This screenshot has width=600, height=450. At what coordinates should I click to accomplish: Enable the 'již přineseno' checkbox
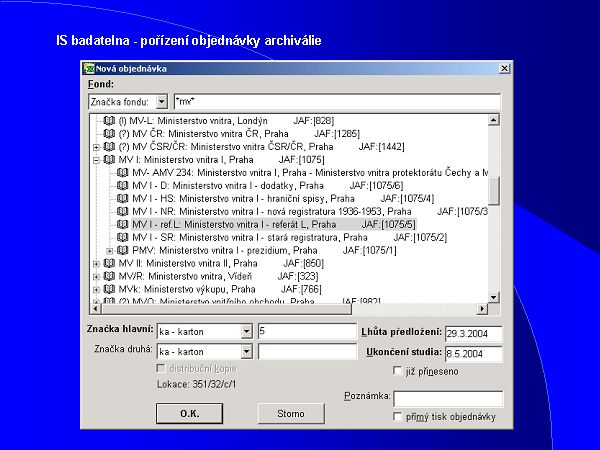point(398,371)
